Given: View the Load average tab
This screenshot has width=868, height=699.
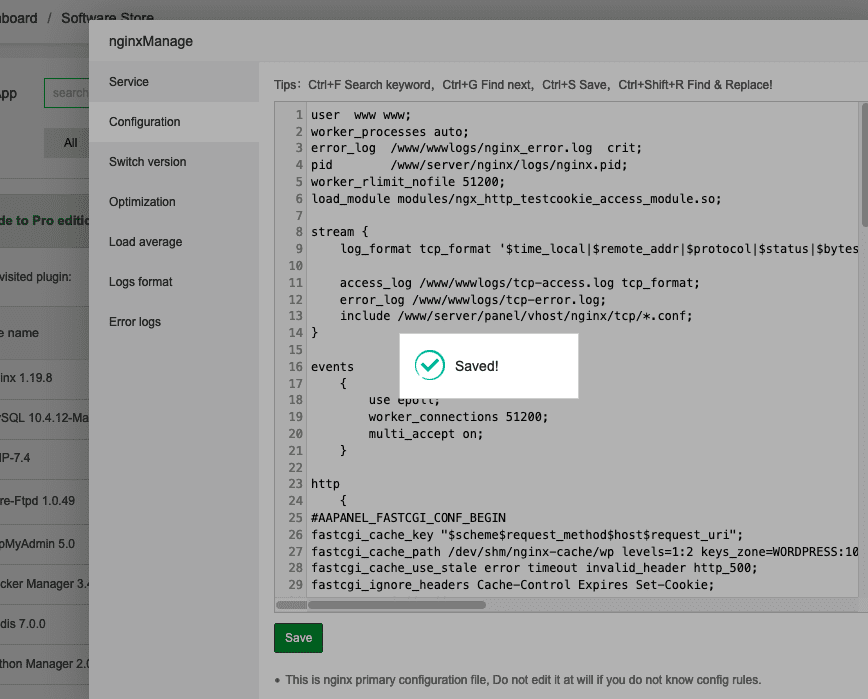Looking at the screenshot, I should (146, 242).
